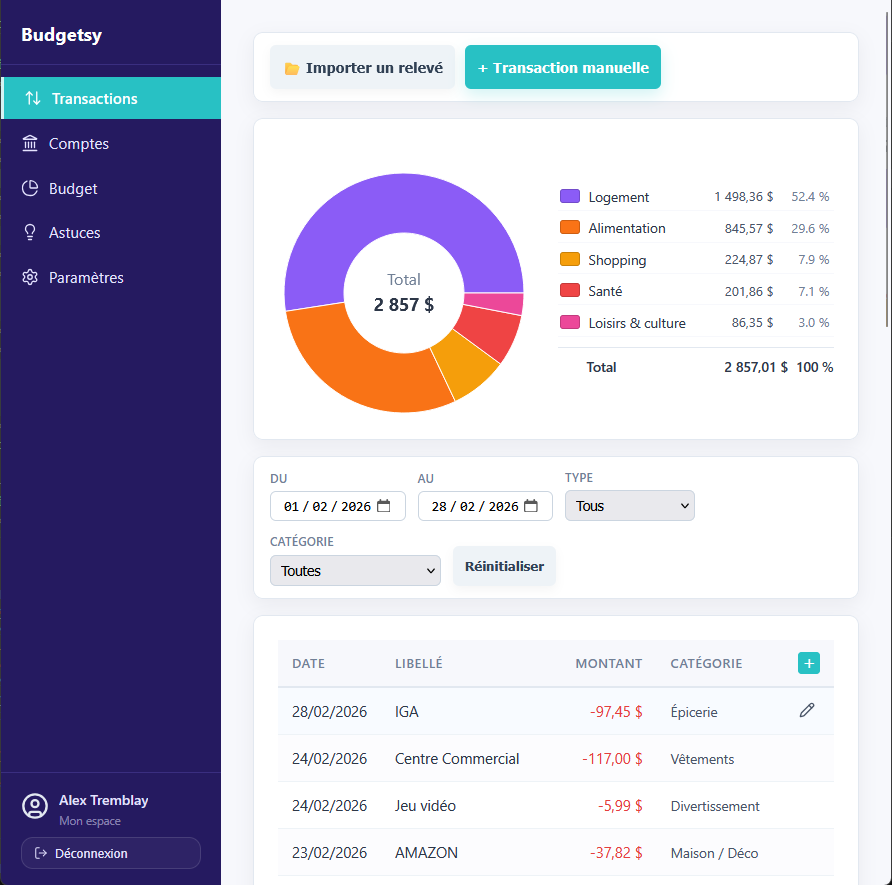This screenshot has width=892, height=885.
Task: Click the Alex Tremblay avatar icon
Action: coord(35,806)
